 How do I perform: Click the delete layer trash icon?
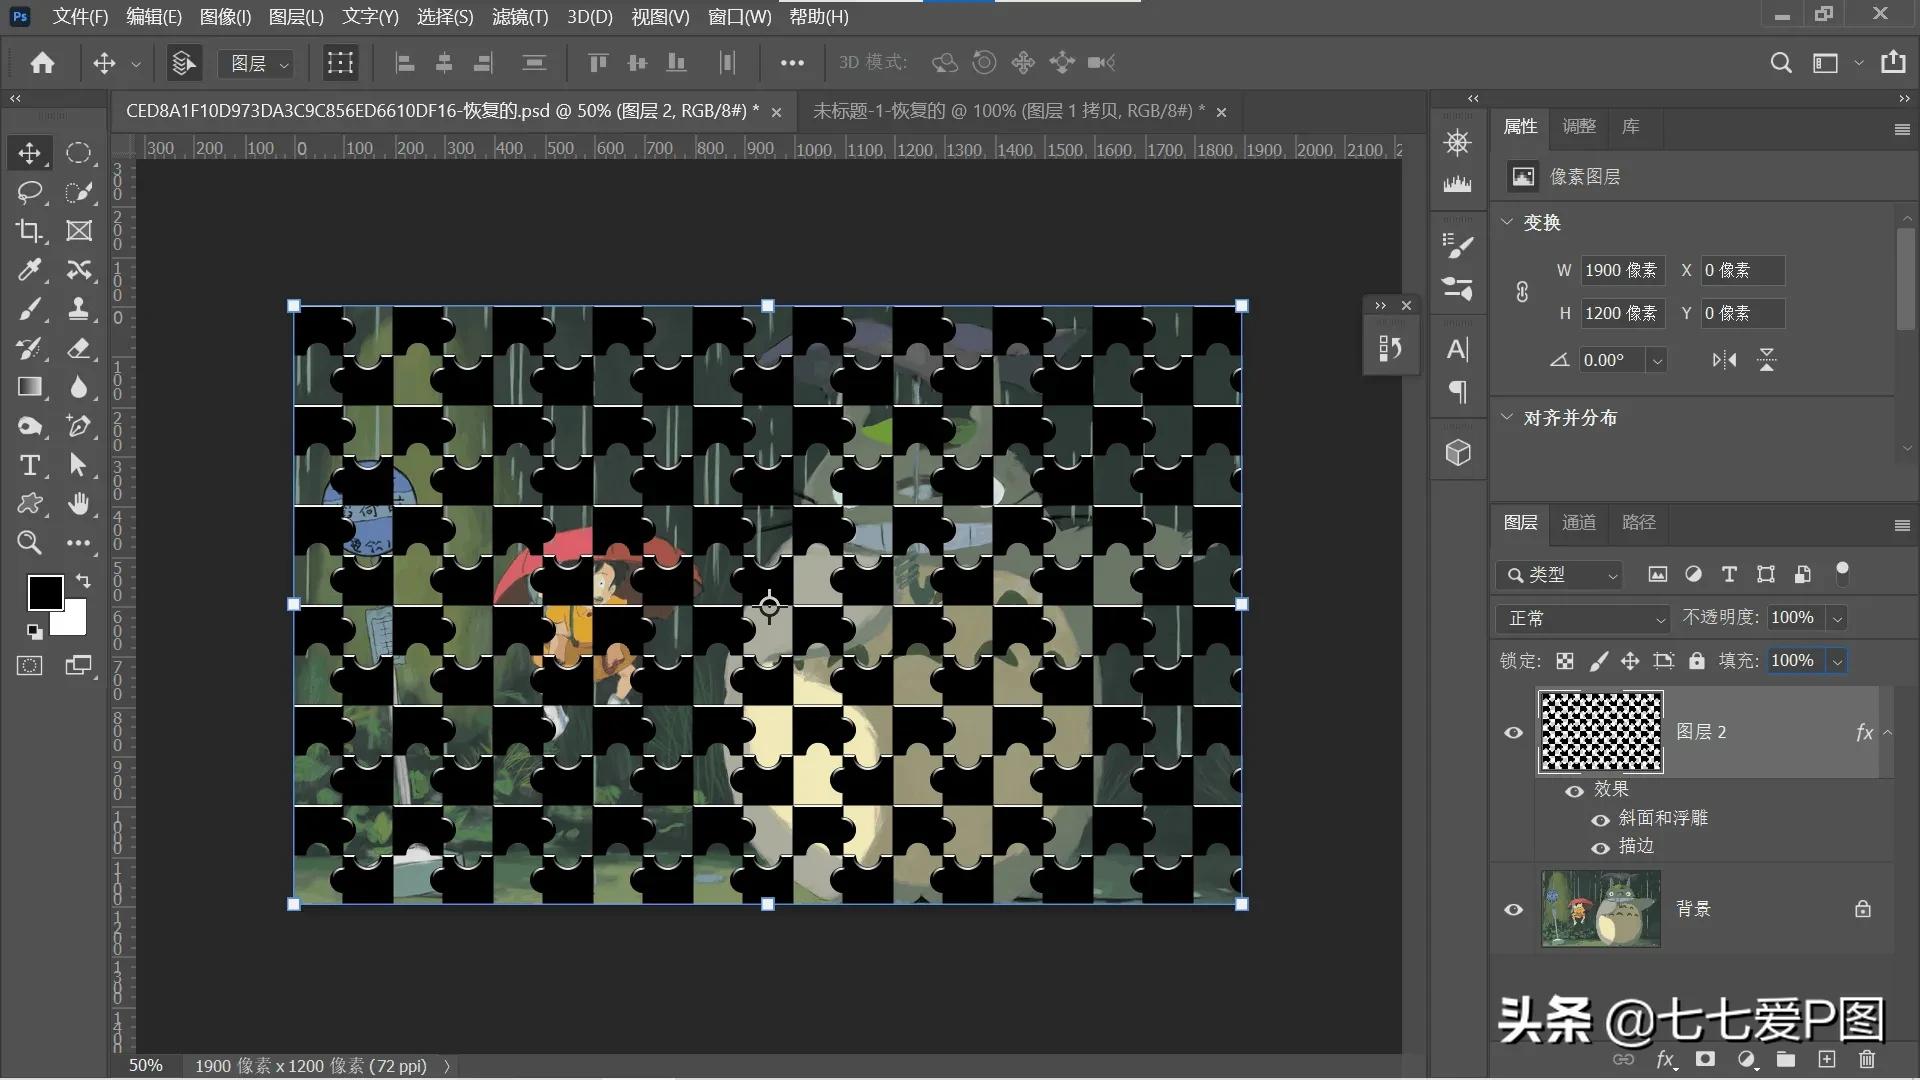1866,1059
